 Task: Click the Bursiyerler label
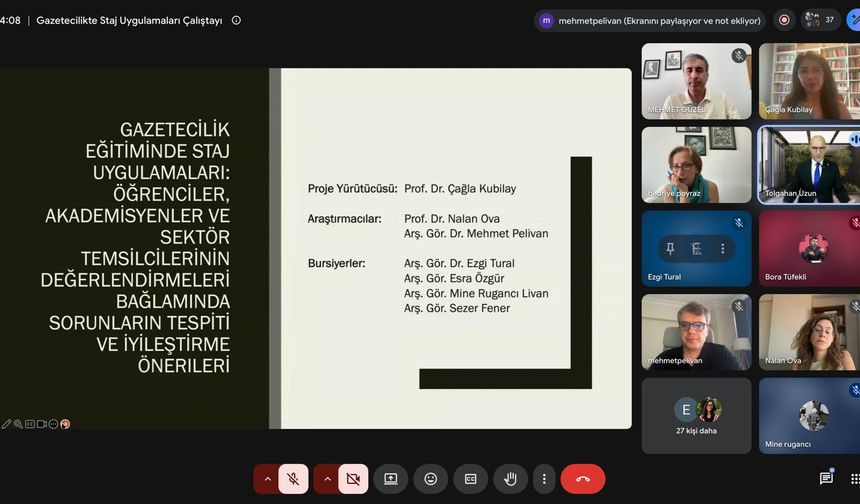click(336, 263)
